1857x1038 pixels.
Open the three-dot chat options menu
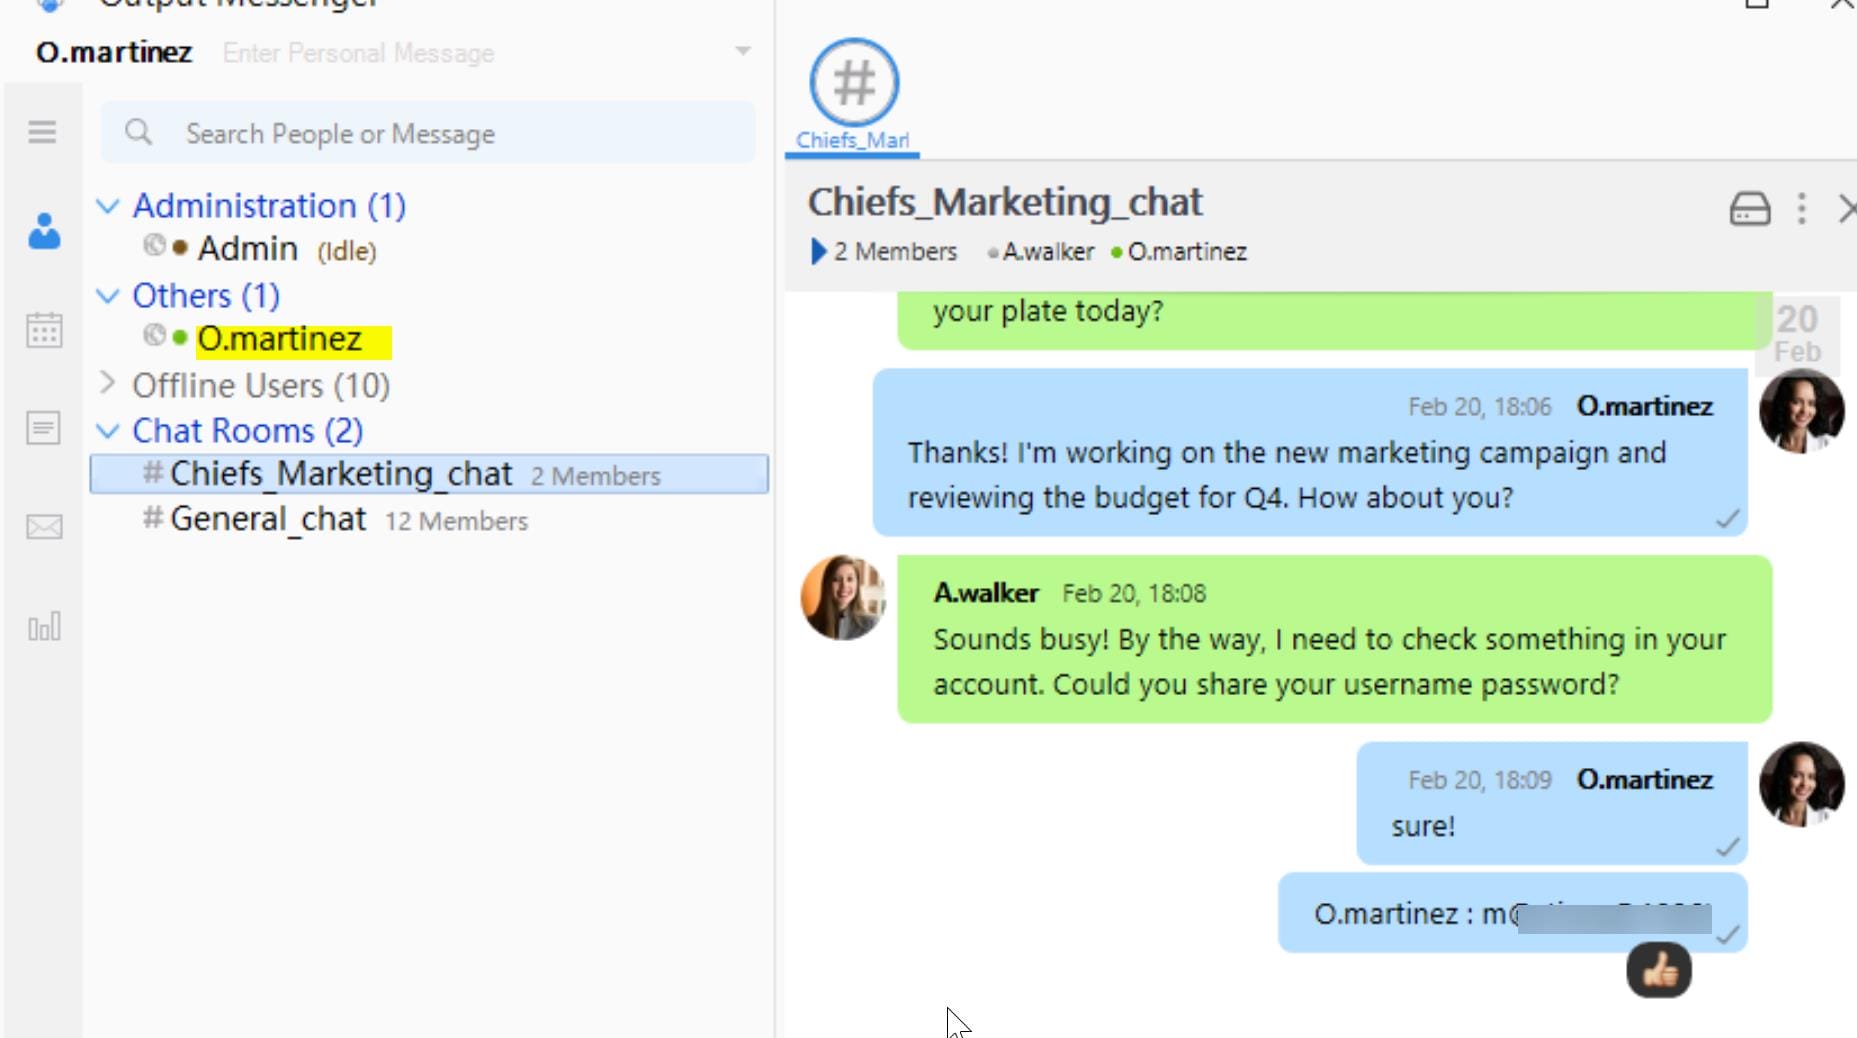coord(1801,209)
